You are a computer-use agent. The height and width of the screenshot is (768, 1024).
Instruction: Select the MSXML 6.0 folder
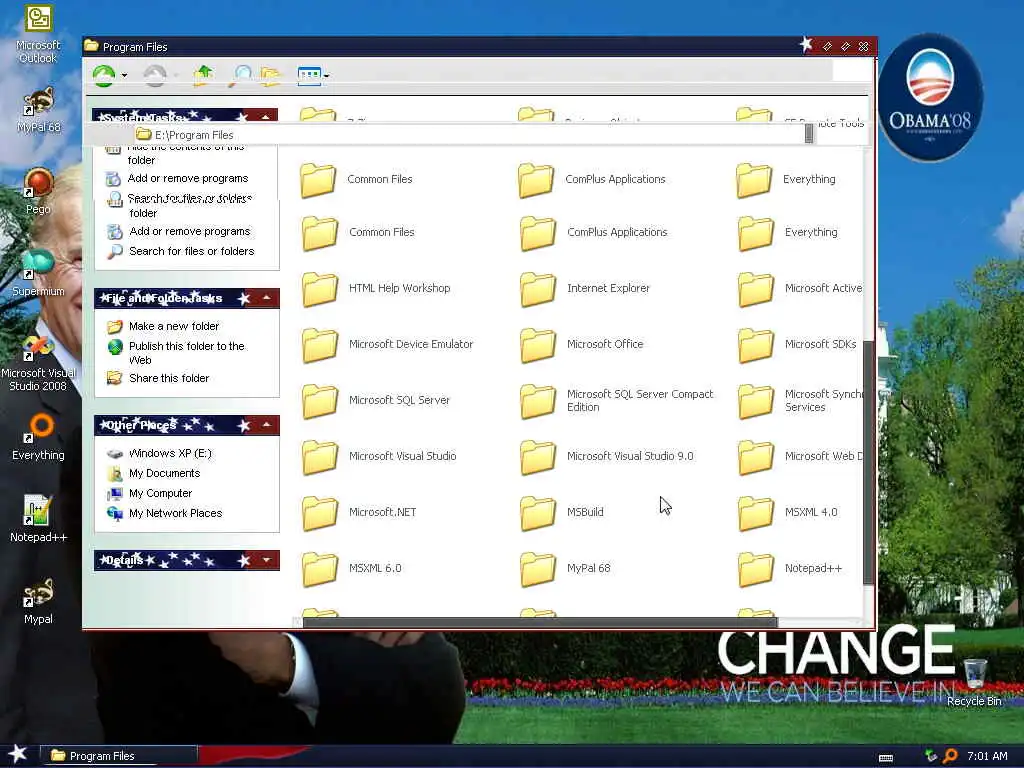point(351,569)
